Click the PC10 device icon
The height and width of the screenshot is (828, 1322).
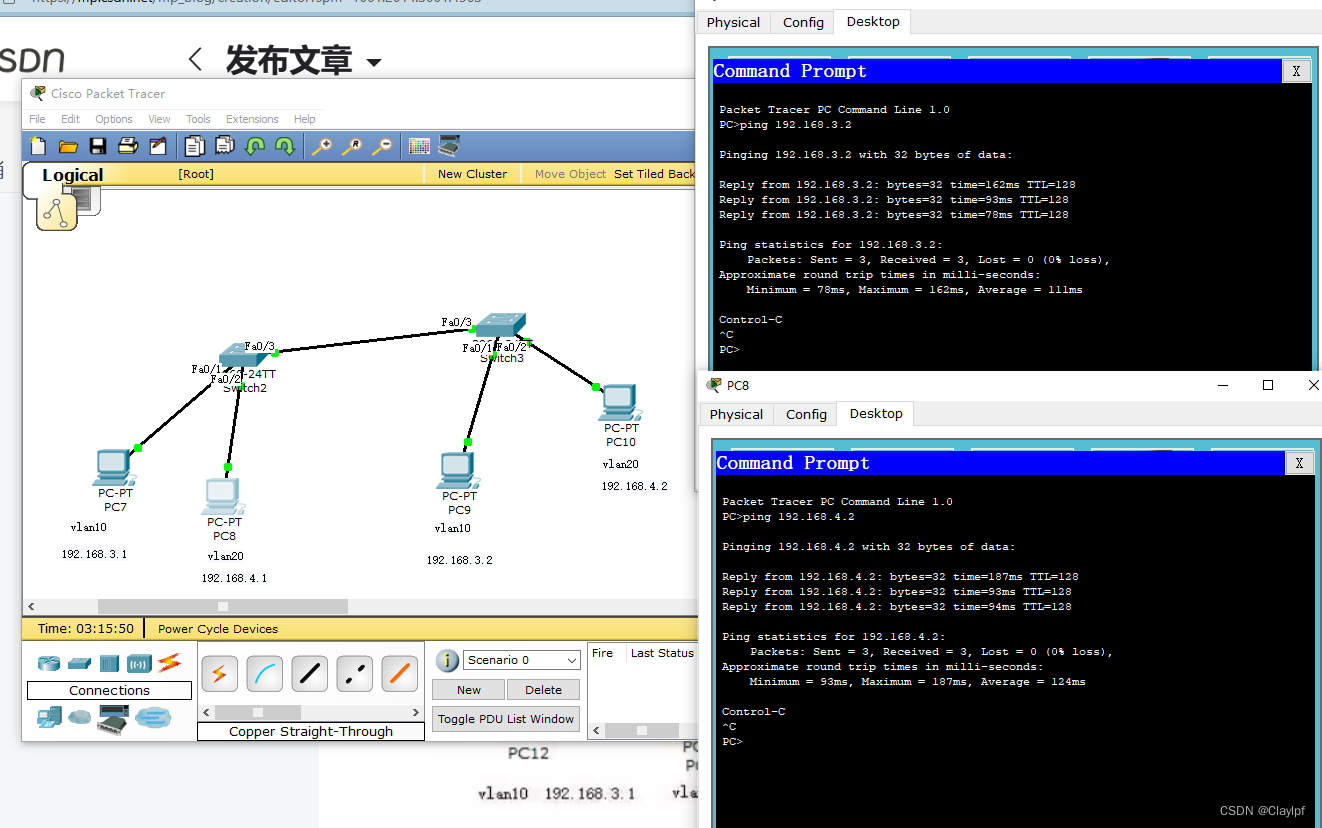point(619,402)
